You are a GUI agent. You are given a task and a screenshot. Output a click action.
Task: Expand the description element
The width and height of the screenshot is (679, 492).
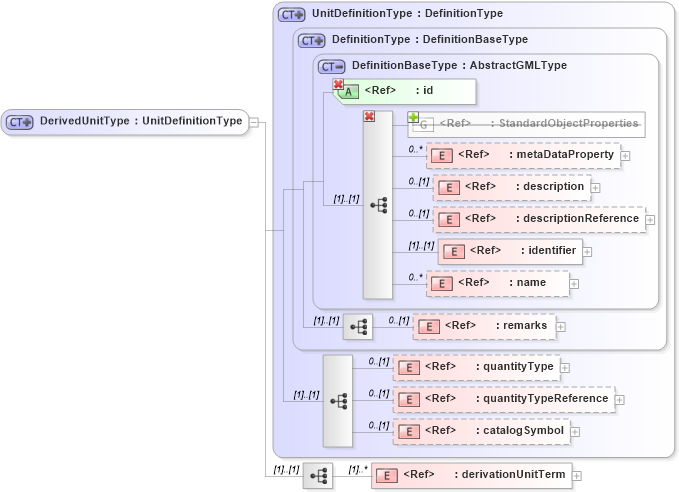(x=595, y=188)
